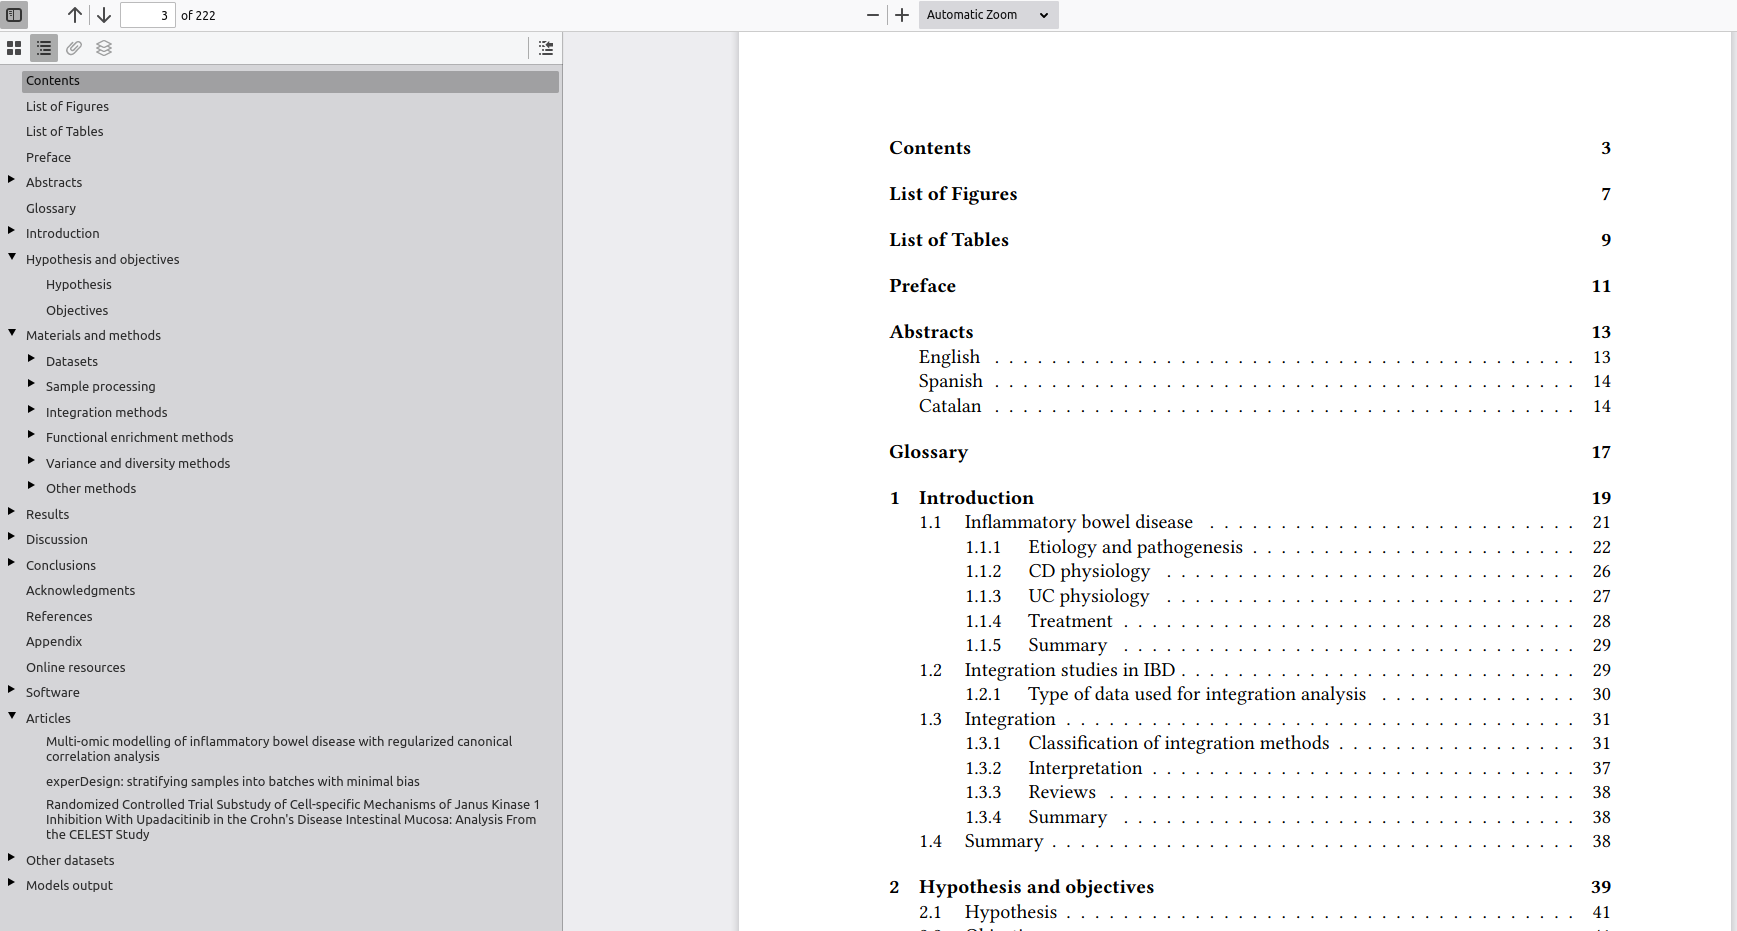Expand the Datasets outline subsection
The width and height of the screenshot is (1737, 931).
tap(32, 360)
